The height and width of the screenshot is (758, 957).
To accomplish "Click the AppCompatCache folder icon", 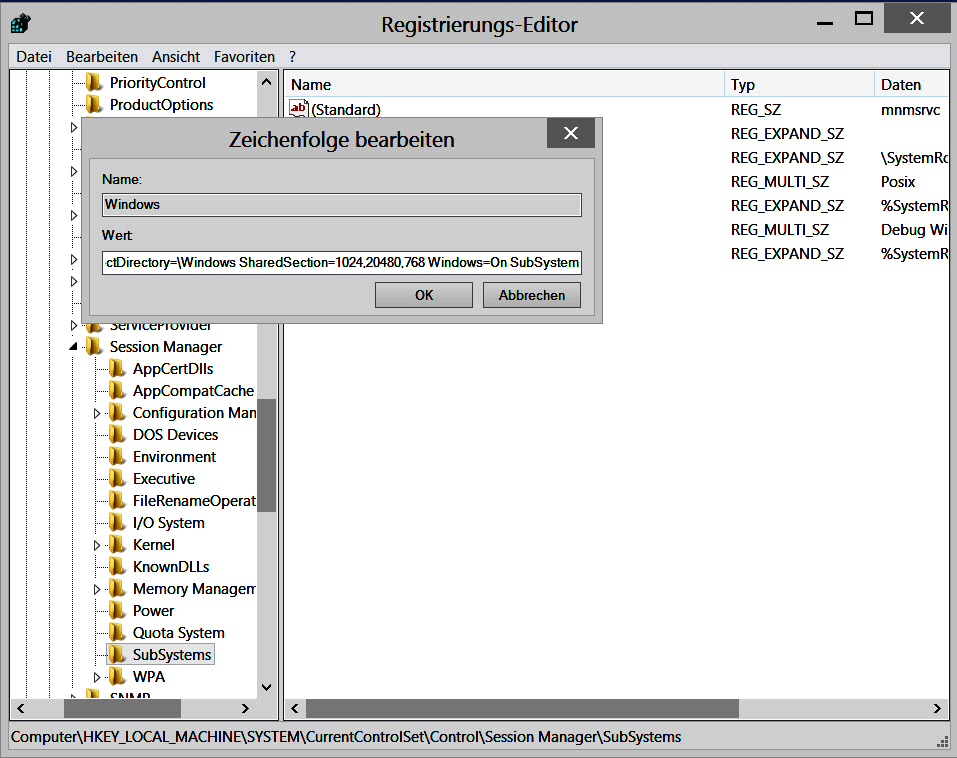I will [x=117, y=390].
